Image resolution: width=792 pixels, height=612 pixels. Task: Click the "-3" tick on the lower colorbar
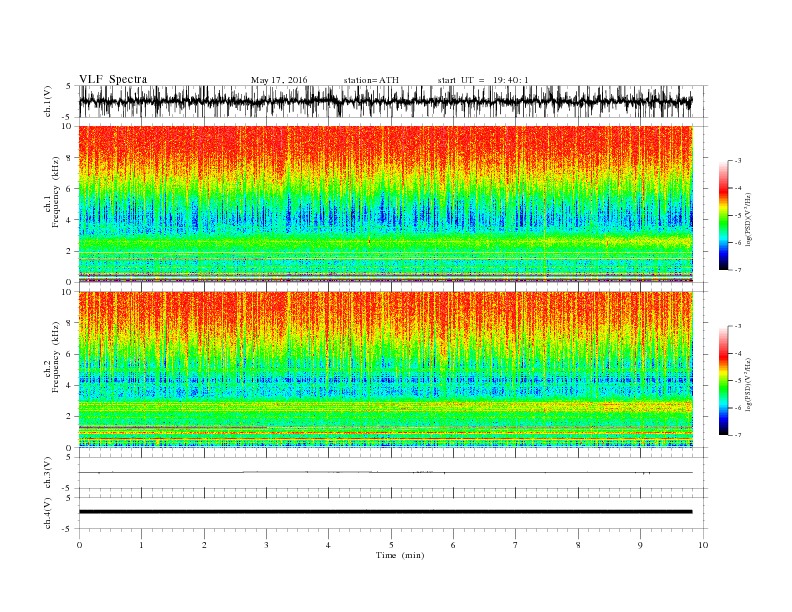(738, 326)
